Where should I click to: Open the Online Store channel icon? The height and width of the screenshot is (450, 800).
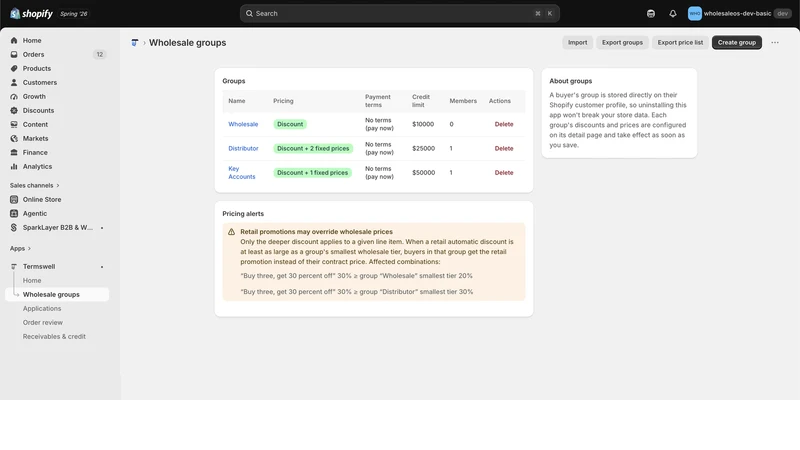[x=14, y=199]
